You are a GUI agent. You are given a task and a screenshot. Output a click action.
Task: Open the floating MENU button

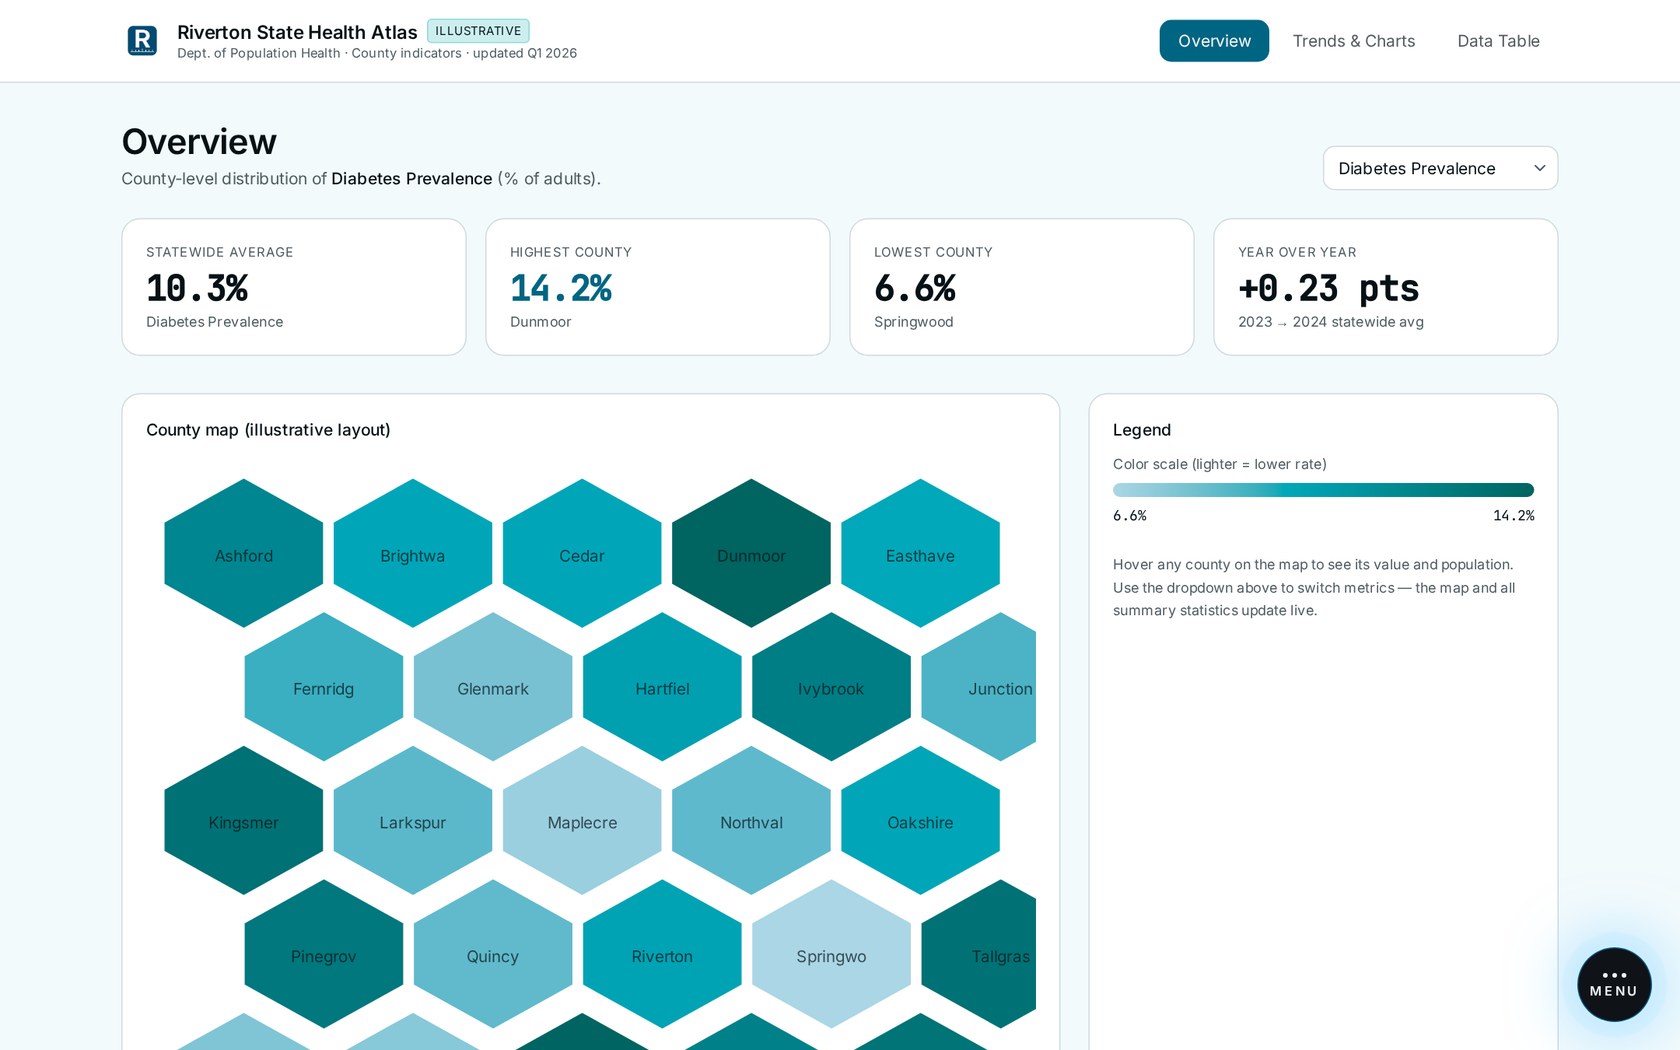click(1614, 984)
